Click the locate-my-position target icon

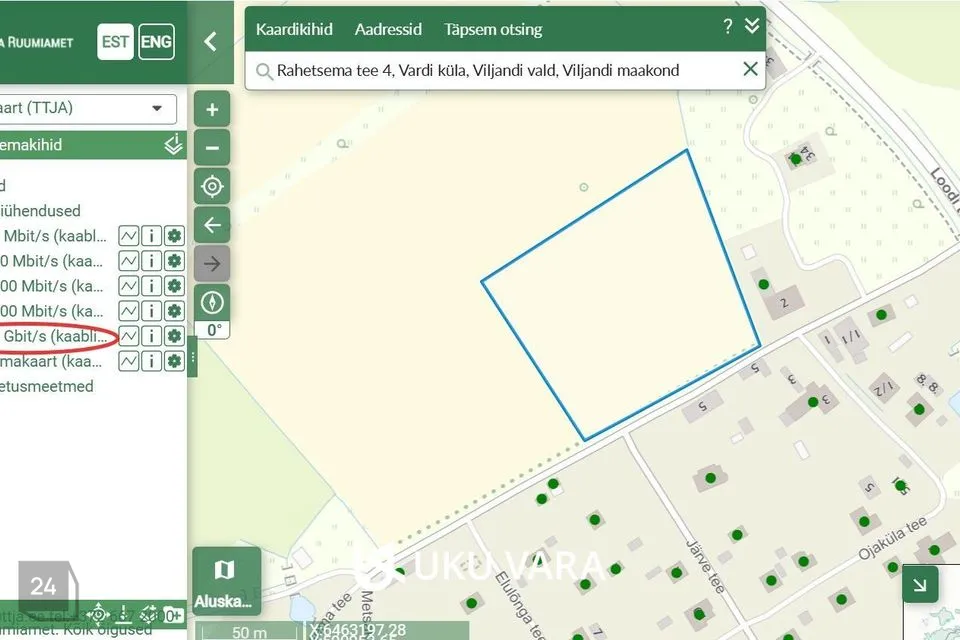(212, 186)
